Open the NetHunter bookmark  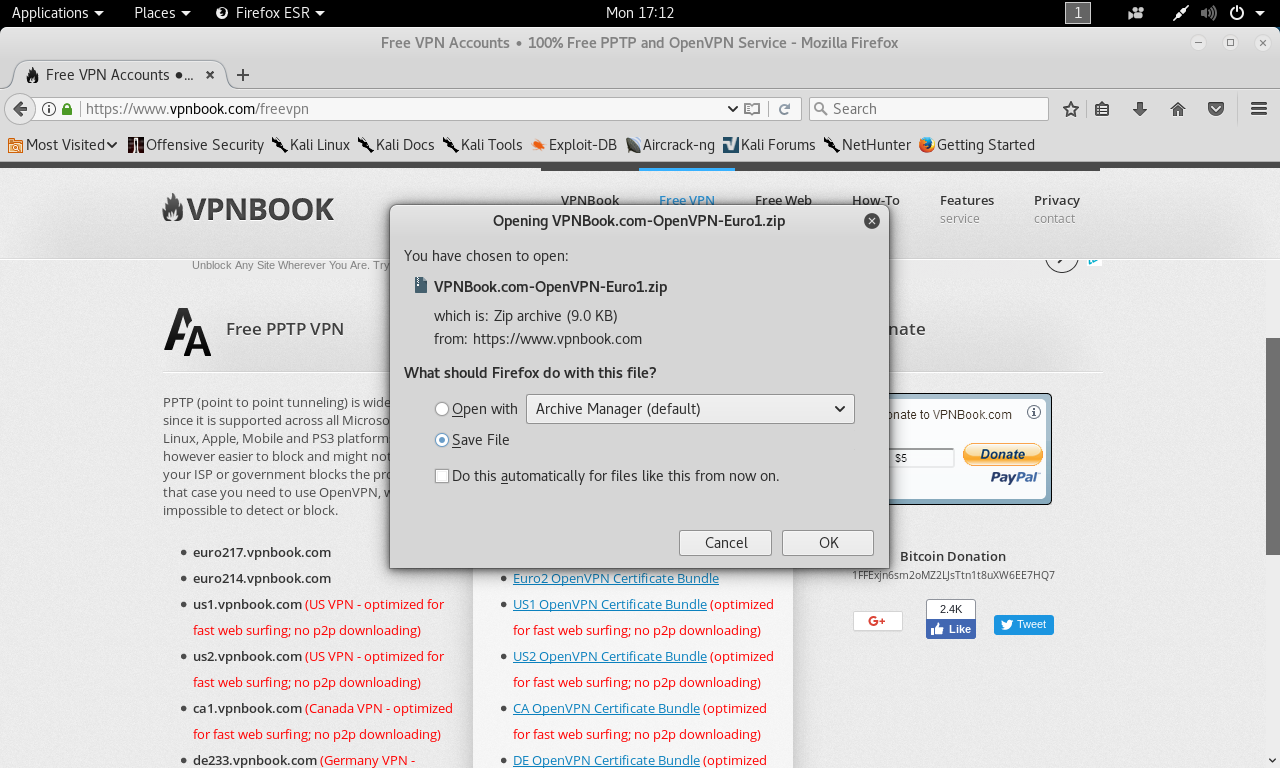point(867,145)
